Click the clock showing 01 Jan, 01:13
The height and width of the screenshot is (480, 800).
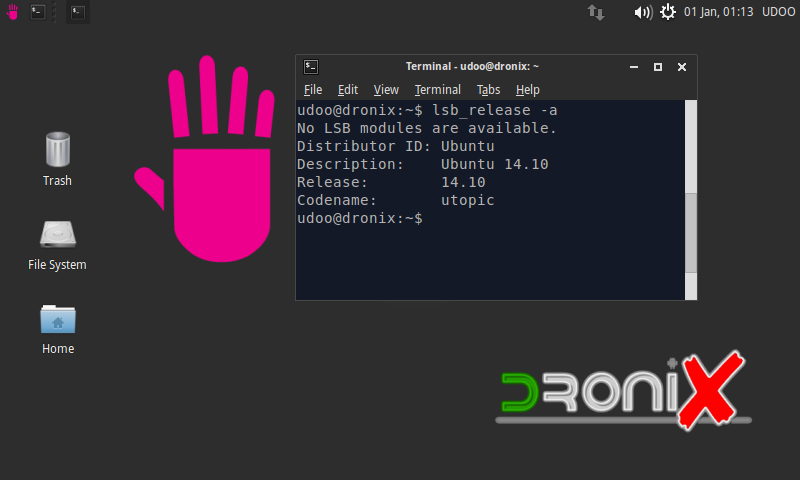pyautogui.click(x=718, y=12)
